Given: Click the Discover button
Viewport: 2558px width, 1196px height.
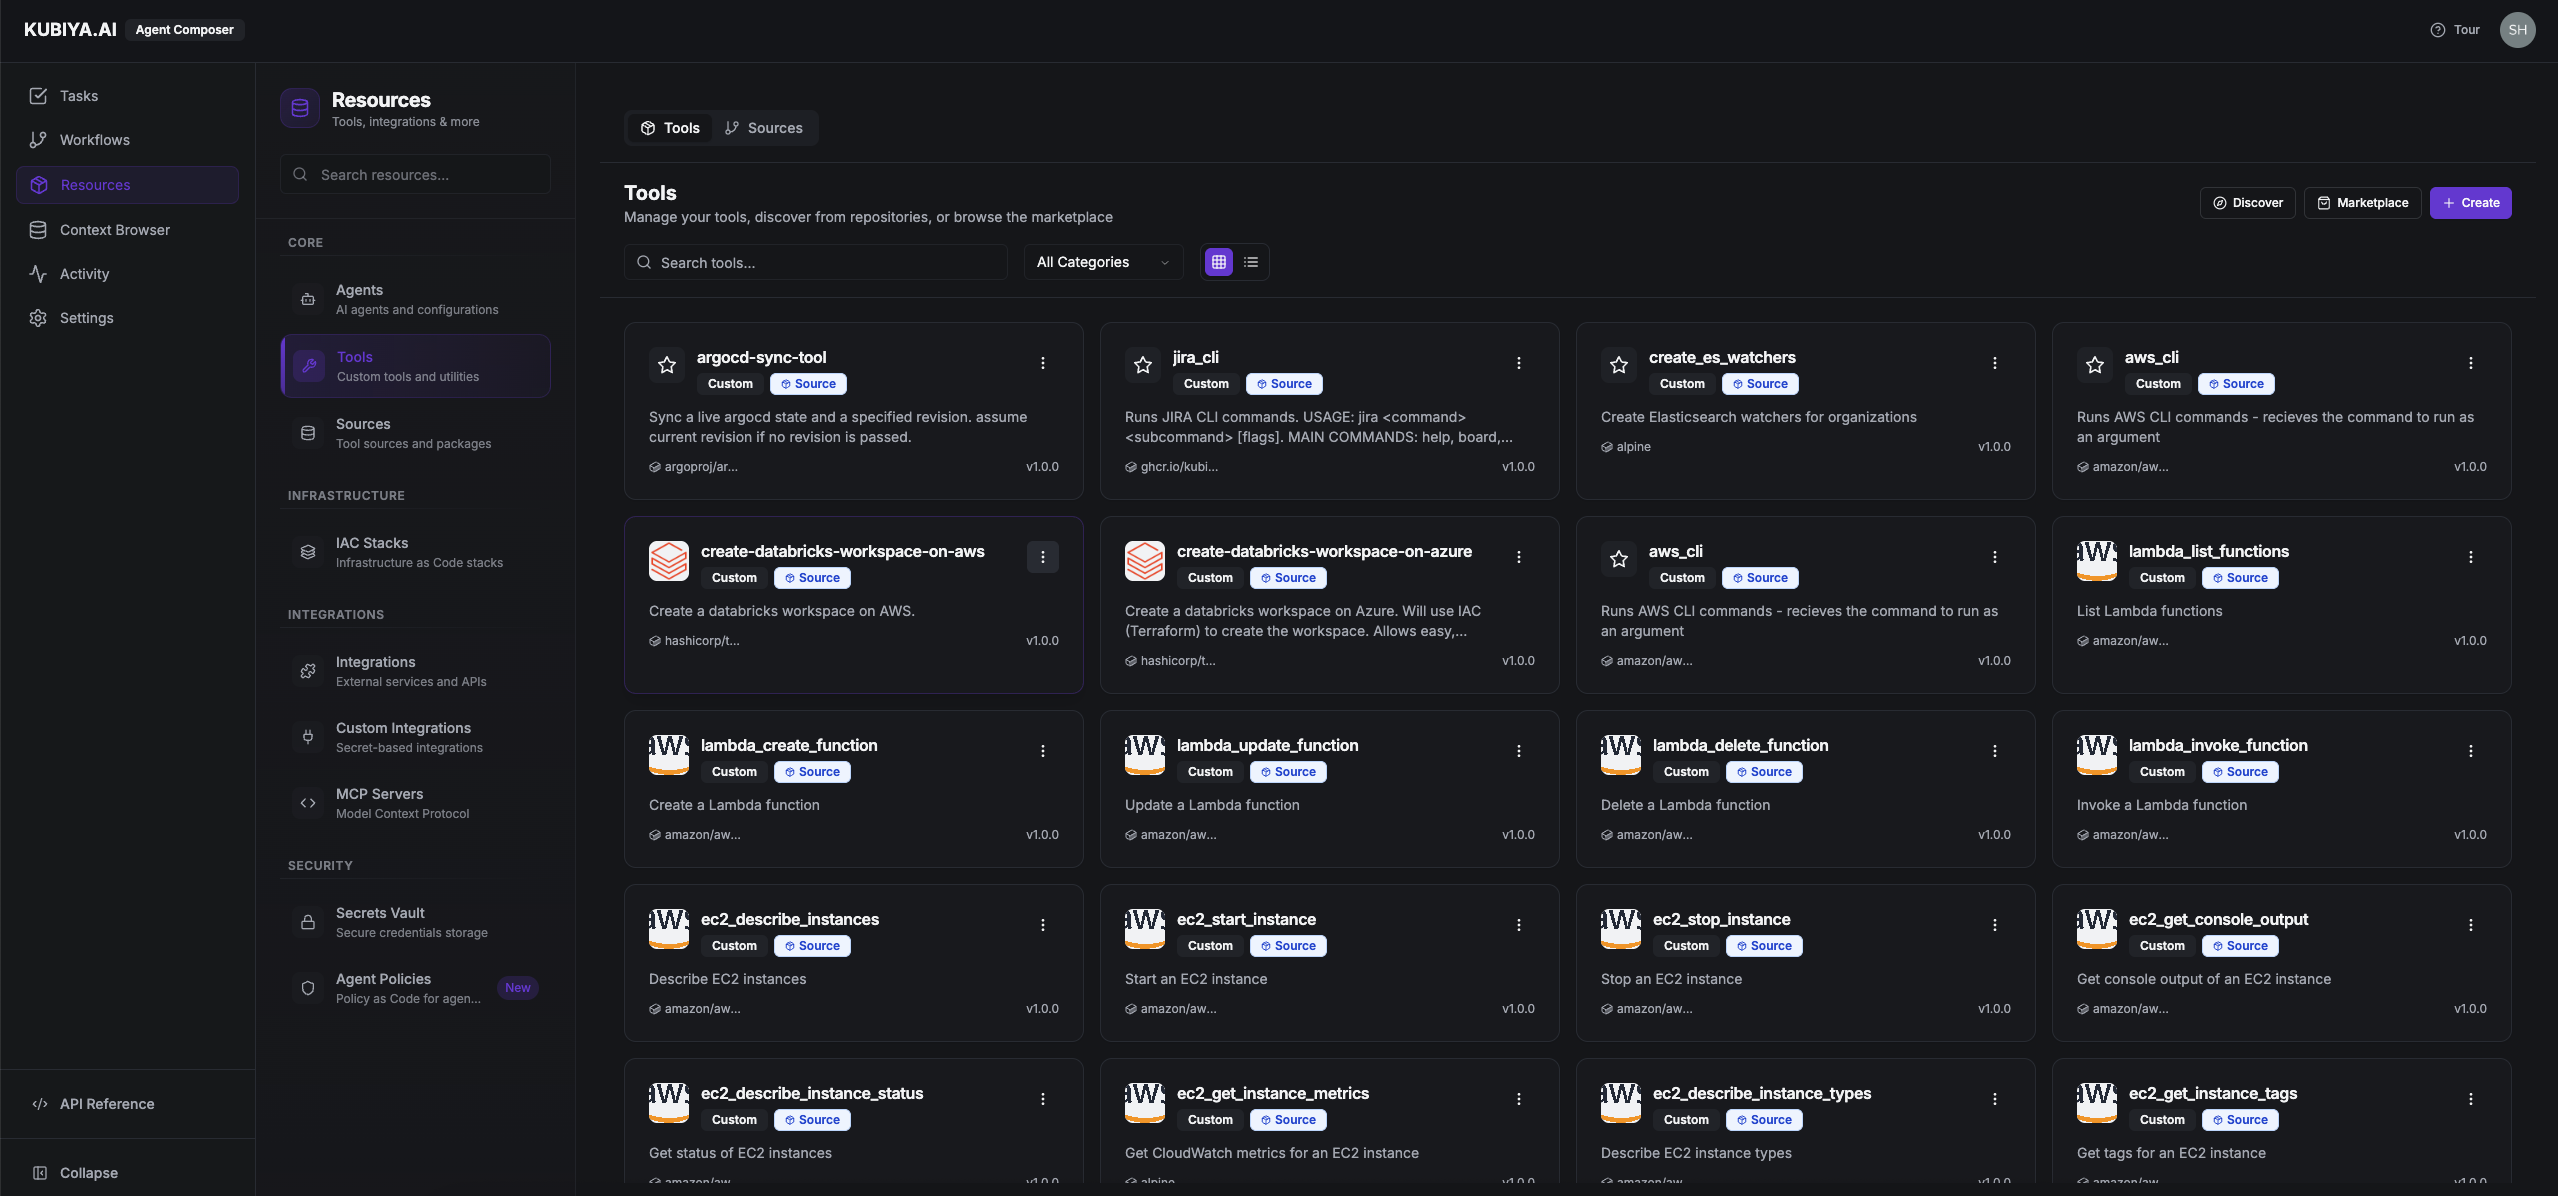Looking at the screenshot, I should point(2247,203).
